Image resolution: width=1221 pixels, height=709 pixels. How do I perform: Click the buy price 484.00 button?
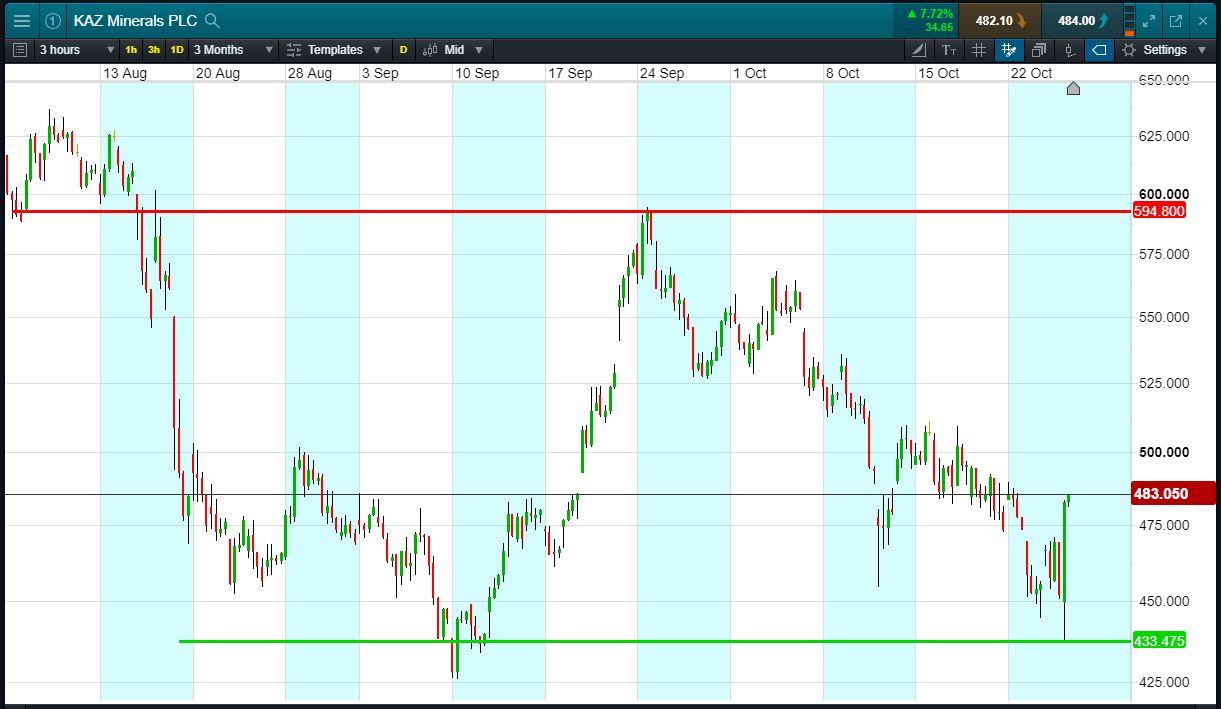point(1081,20)
